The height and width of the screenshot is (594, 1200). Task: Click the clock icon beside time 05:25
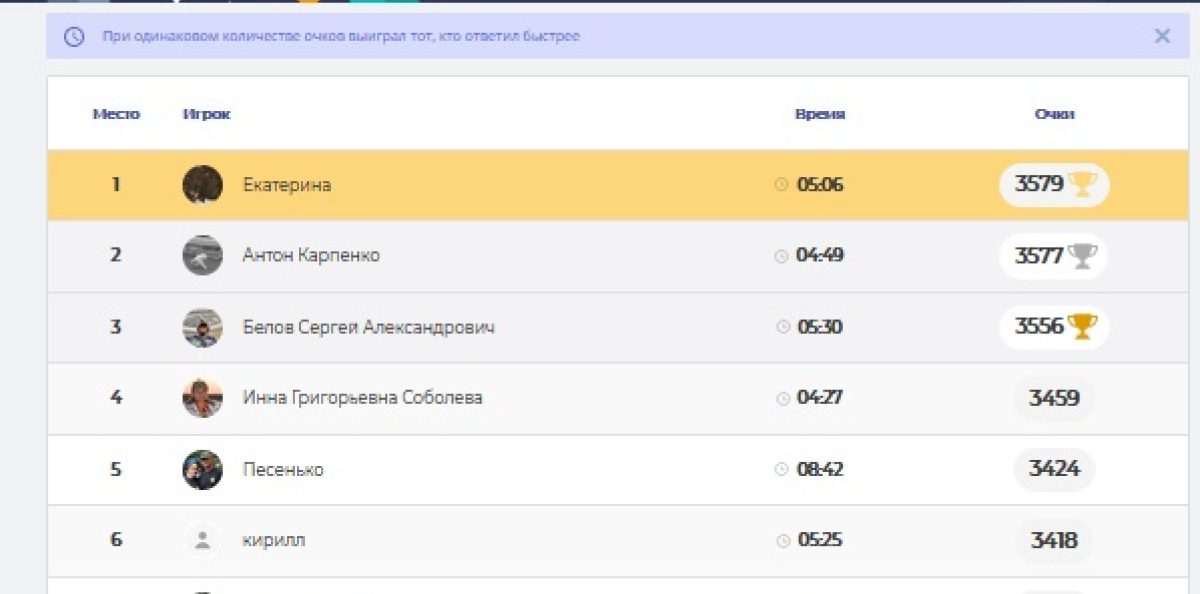[x=783, y=541]
